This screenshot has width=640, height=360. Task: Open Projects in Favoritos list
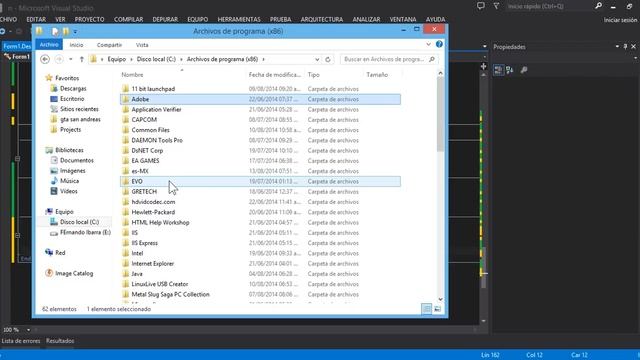[x=70, y=129]
